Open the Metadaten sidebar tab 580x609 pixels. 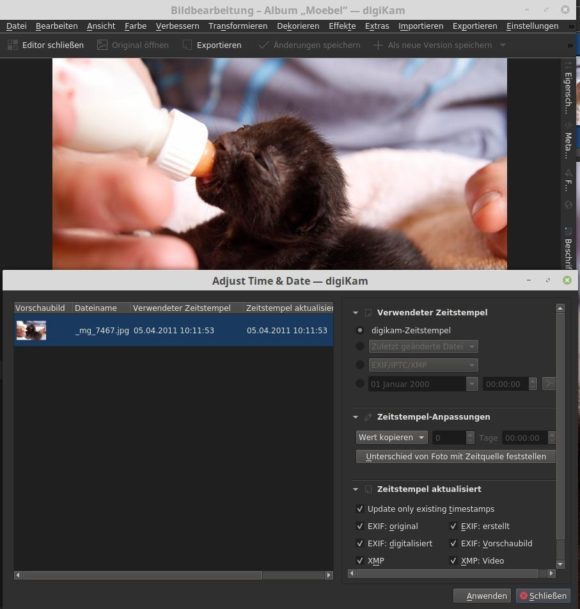[568, 145]
